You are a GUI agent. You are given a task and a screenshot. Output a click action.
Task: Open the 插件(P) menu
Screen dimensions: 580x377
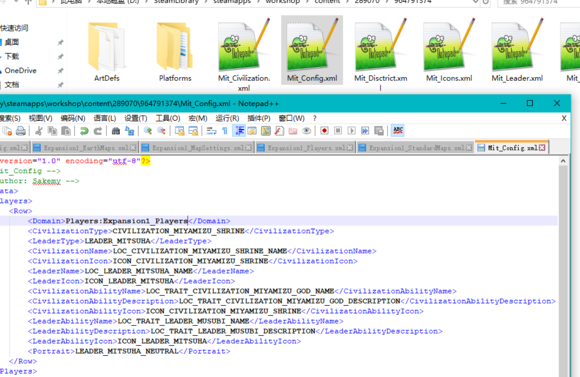[259, 118]
